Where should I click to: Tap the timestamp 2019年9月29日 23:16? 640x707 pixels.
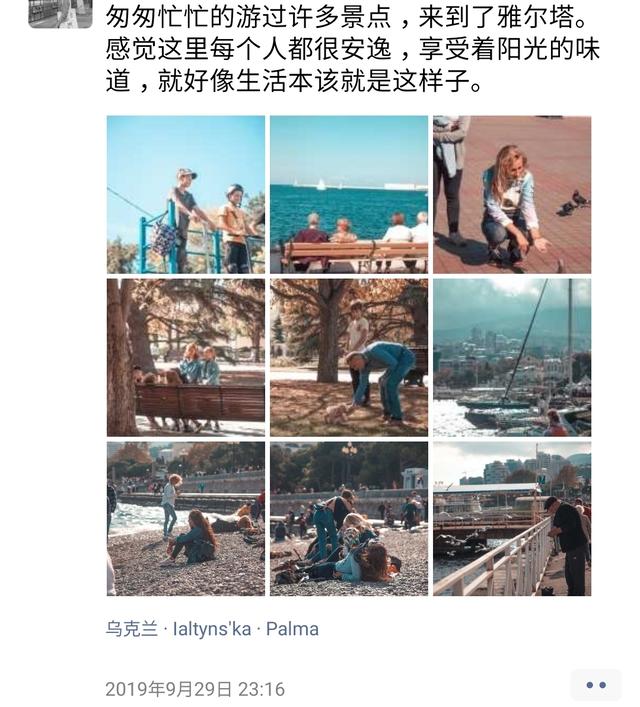point(195,689)
